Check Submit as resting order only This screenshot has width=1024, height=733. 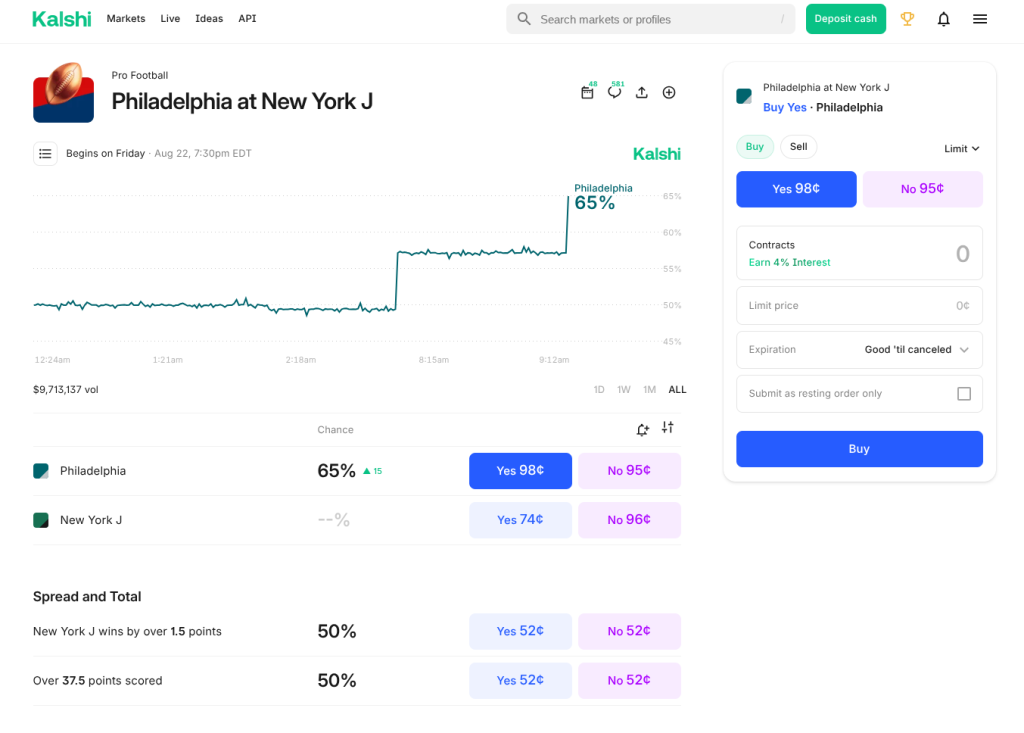tap(964, 393)
